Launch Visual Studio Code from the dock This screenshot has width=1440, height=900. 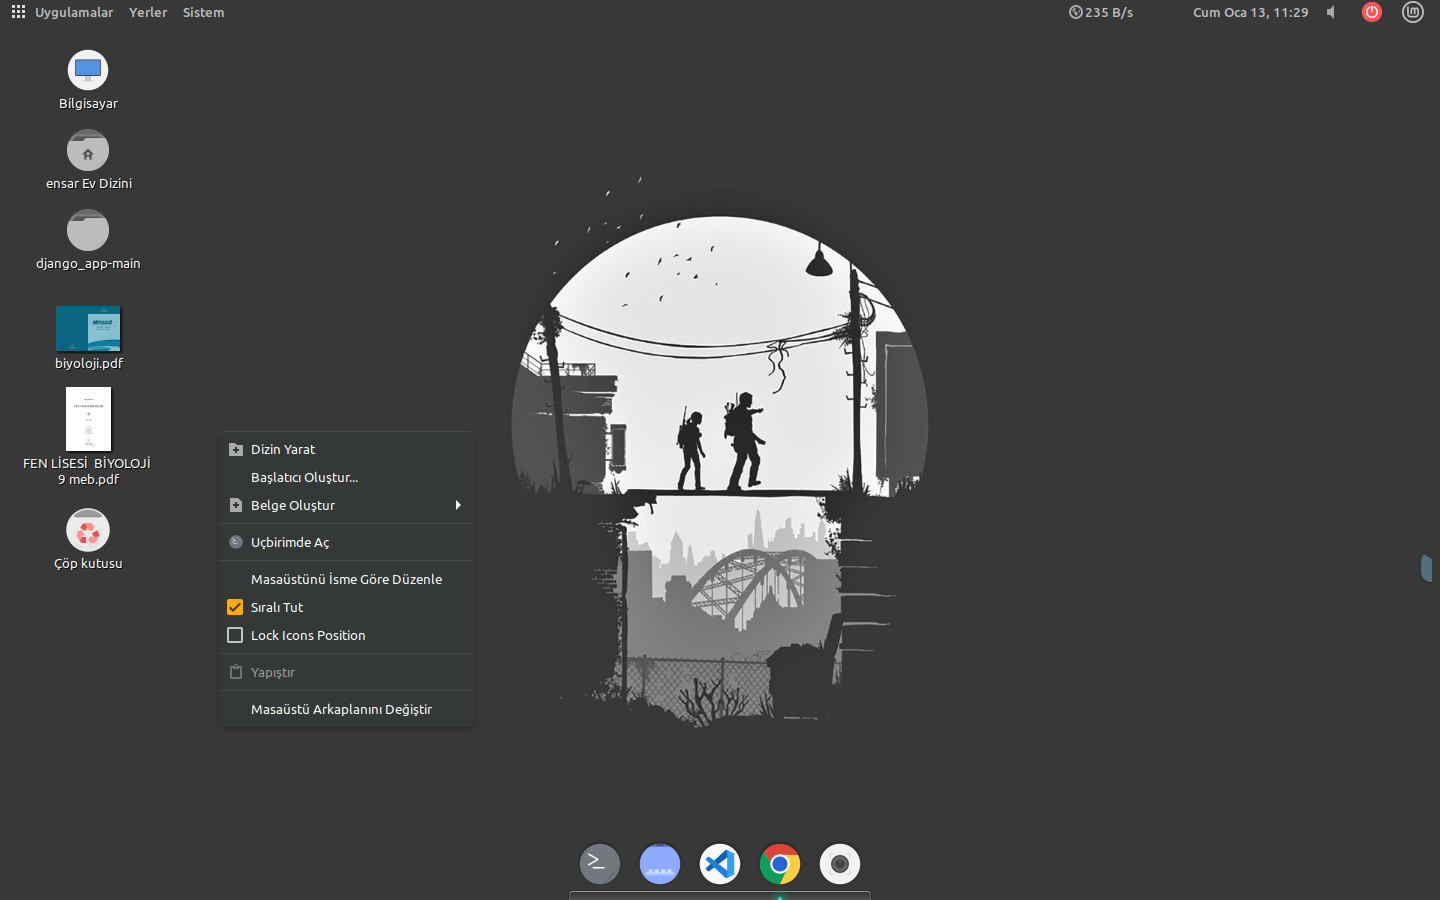point(720,864)
